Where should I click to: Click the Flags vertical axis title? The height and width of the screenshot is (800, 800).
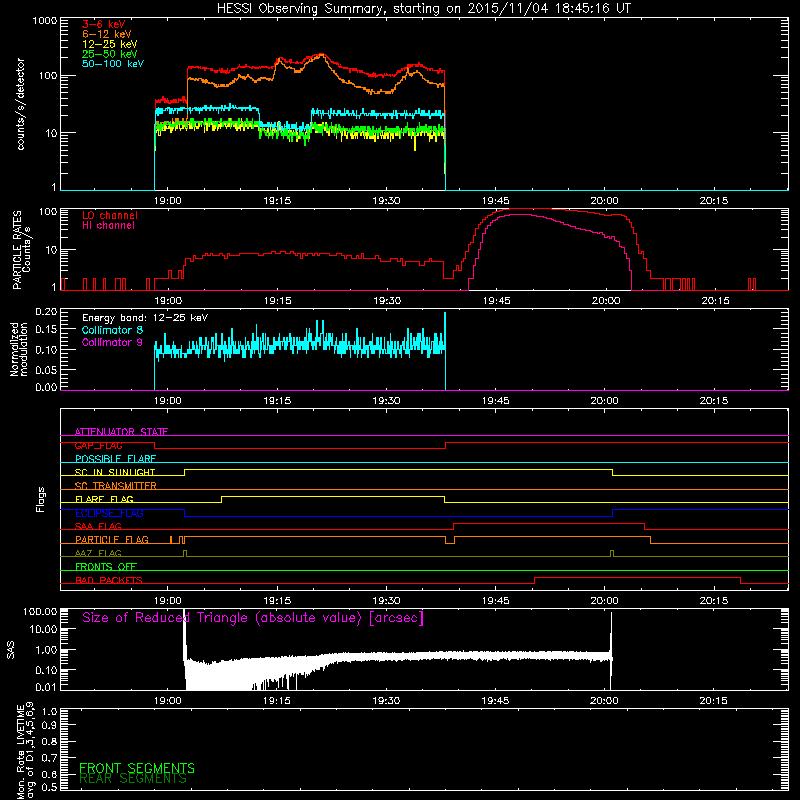(x=41, y=499)
